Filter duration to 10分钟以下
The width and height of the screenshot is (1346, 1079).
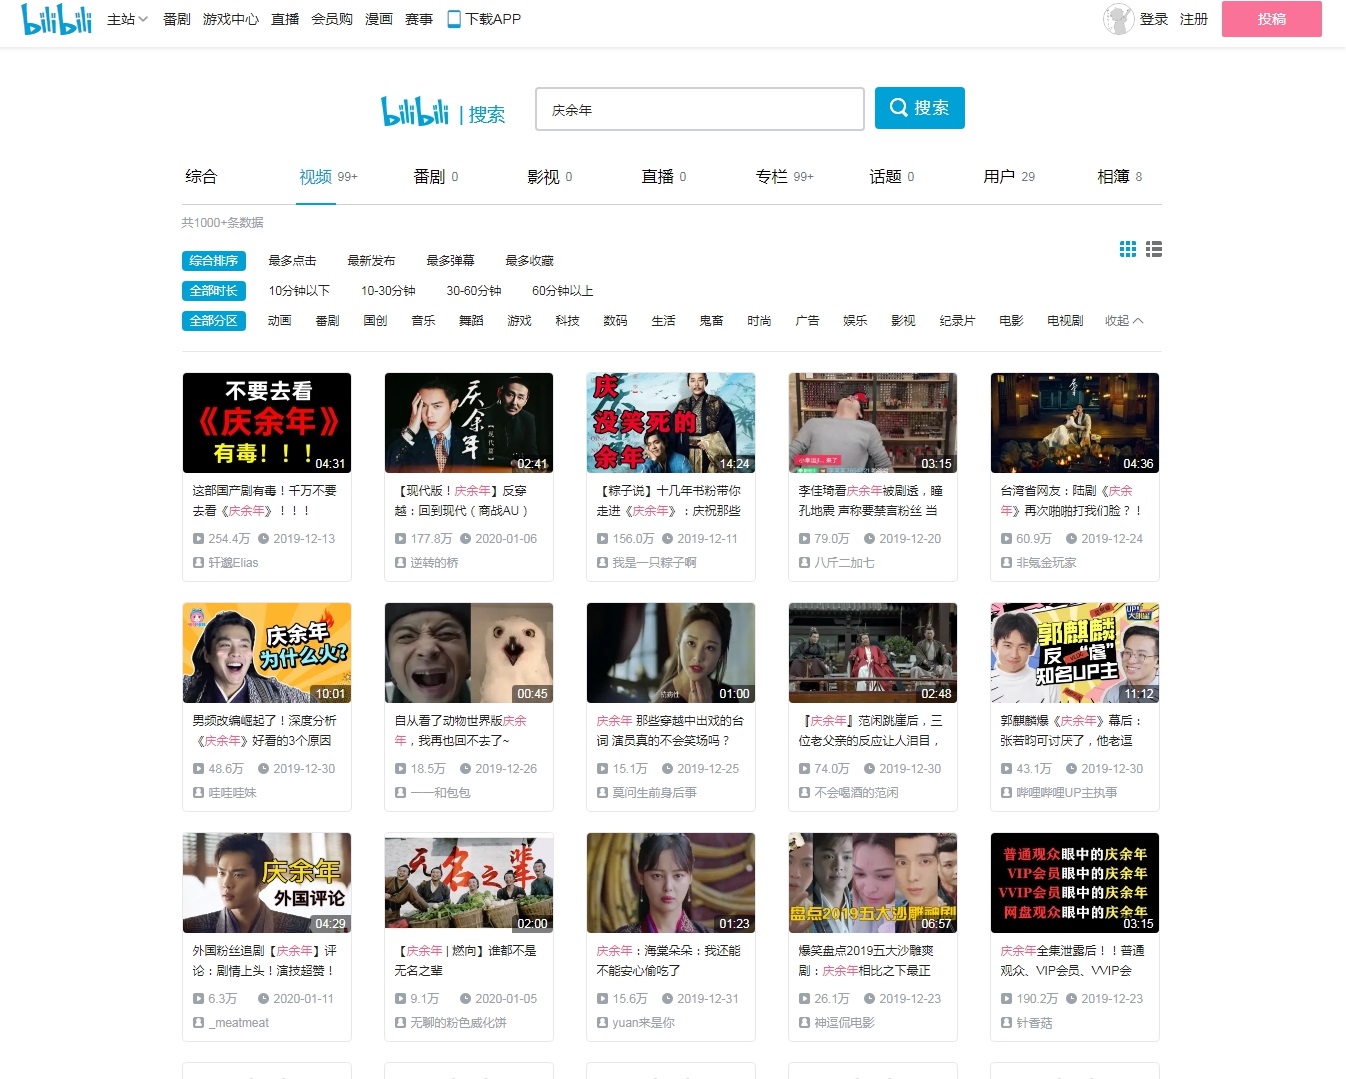tap(299, 291)
